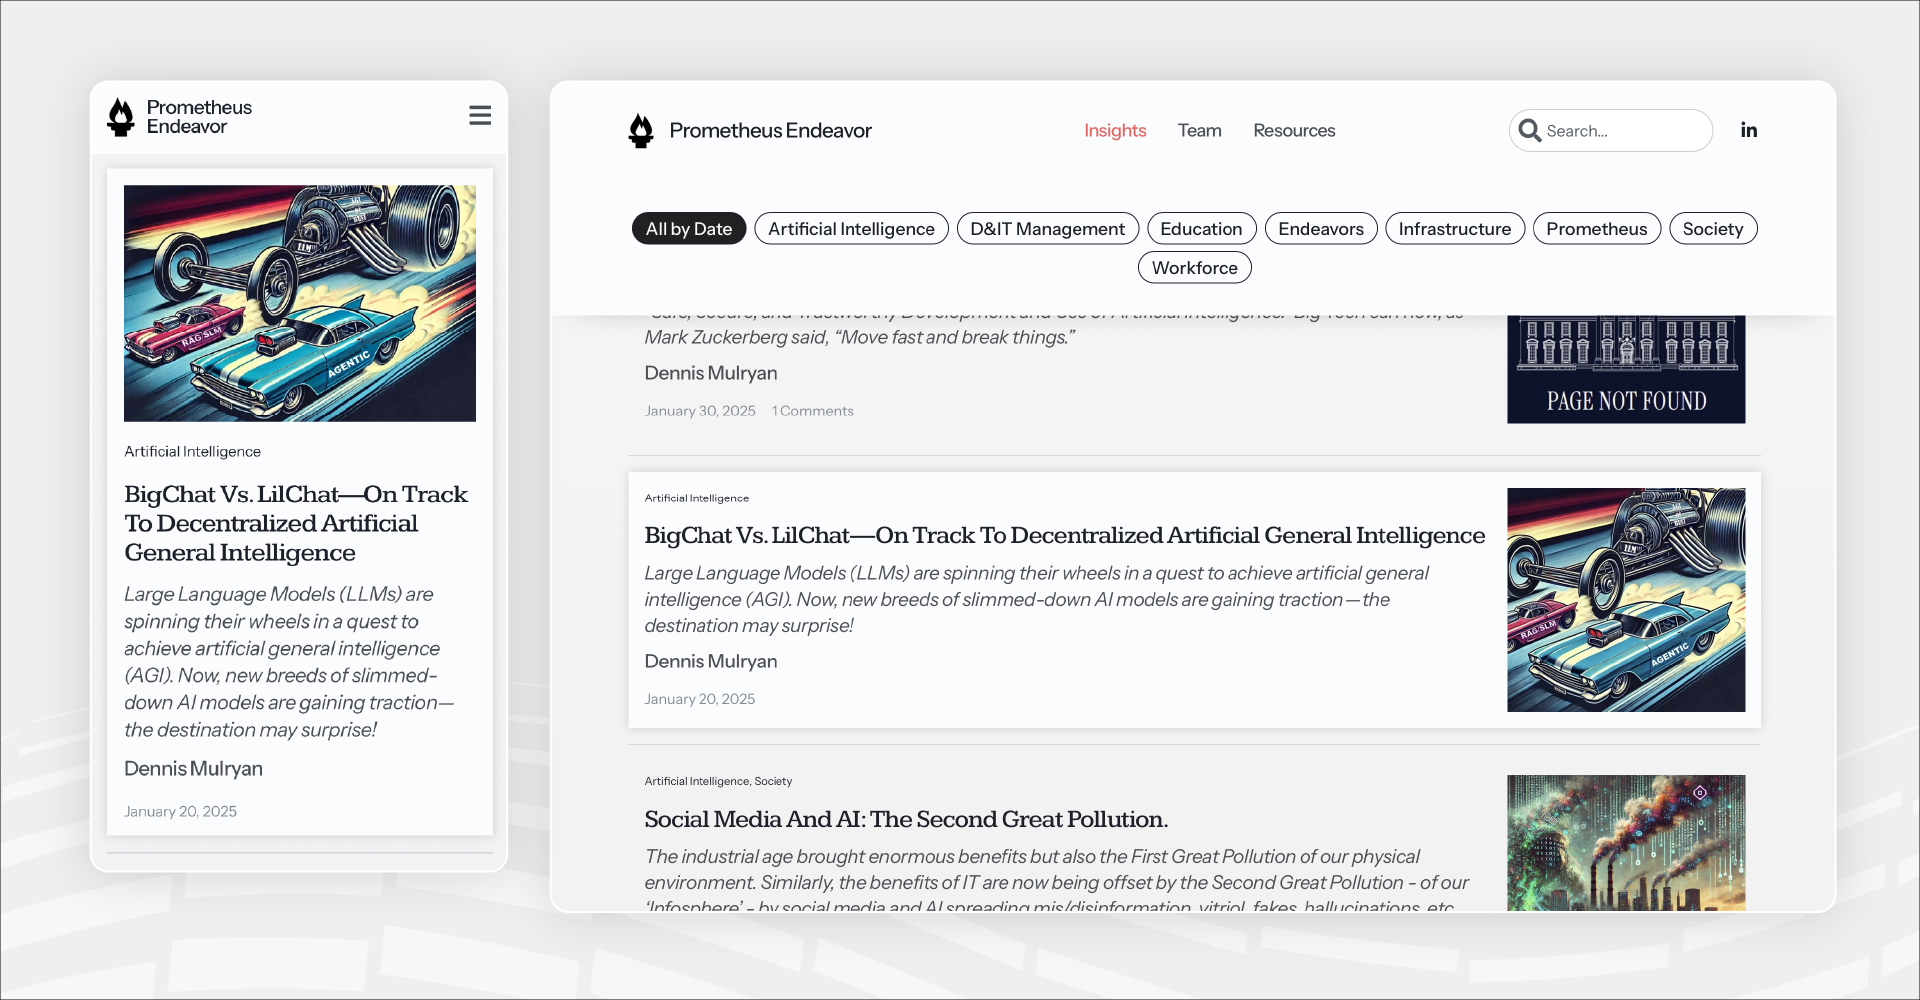Open the Insights nav item

point(1115,130)
